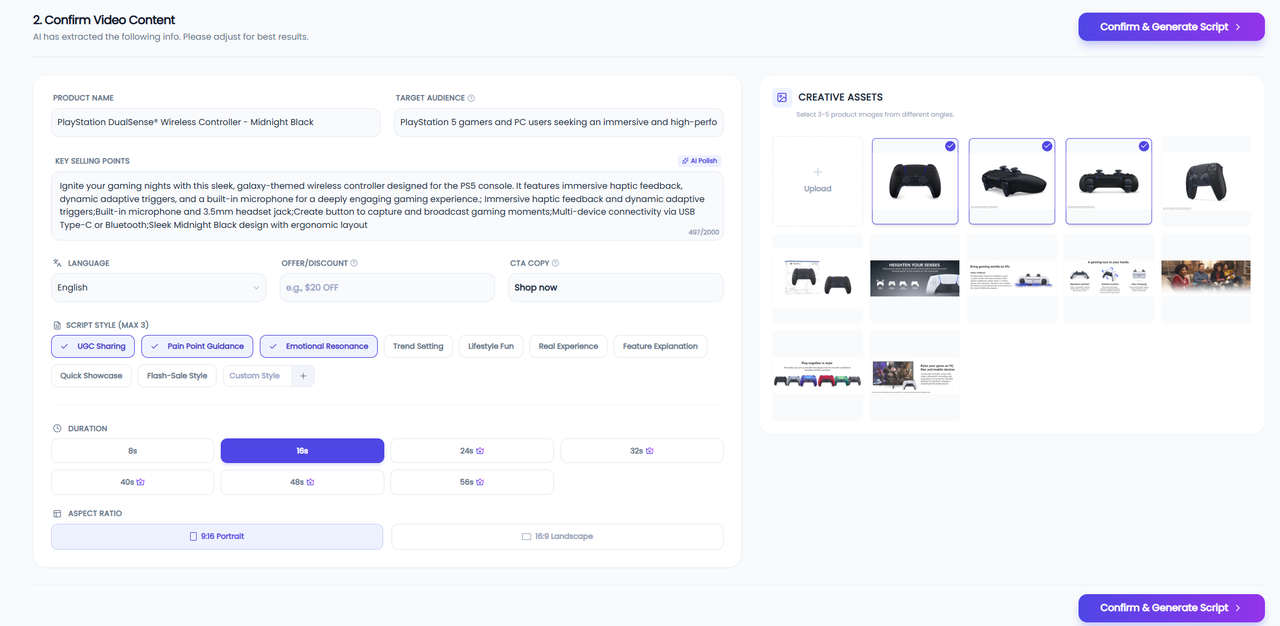Click the Offer/Discount input field
The image size is (1280, 626).
click(387, 288)
